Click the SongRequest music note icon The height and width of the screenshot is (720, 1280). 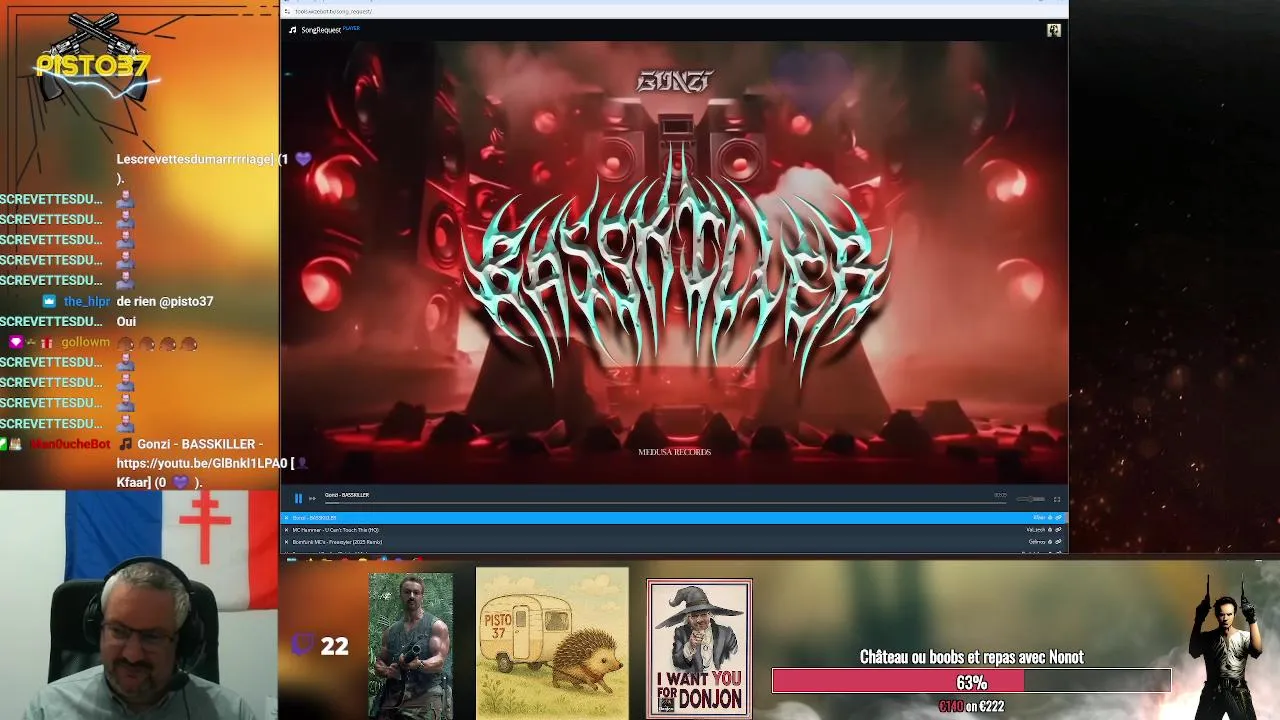click(293, 30)
